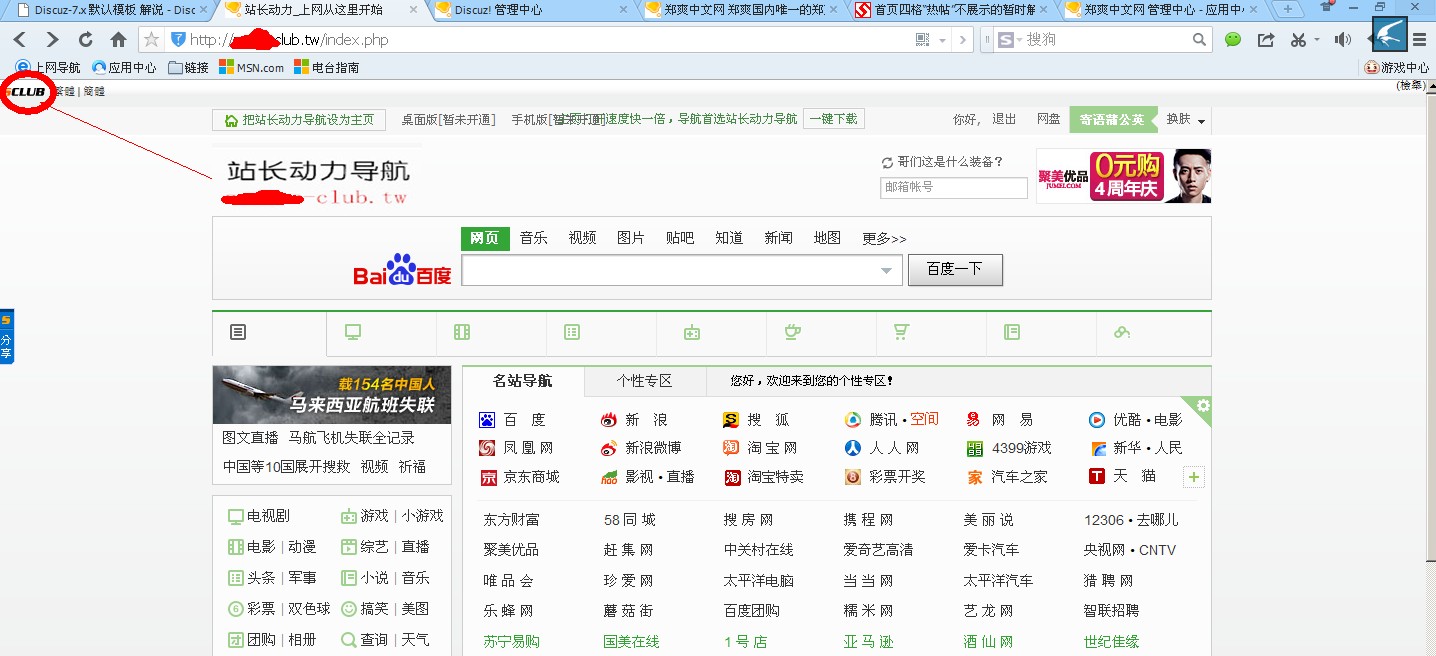Open the news list category icon tab

click(x=238, y=332)
